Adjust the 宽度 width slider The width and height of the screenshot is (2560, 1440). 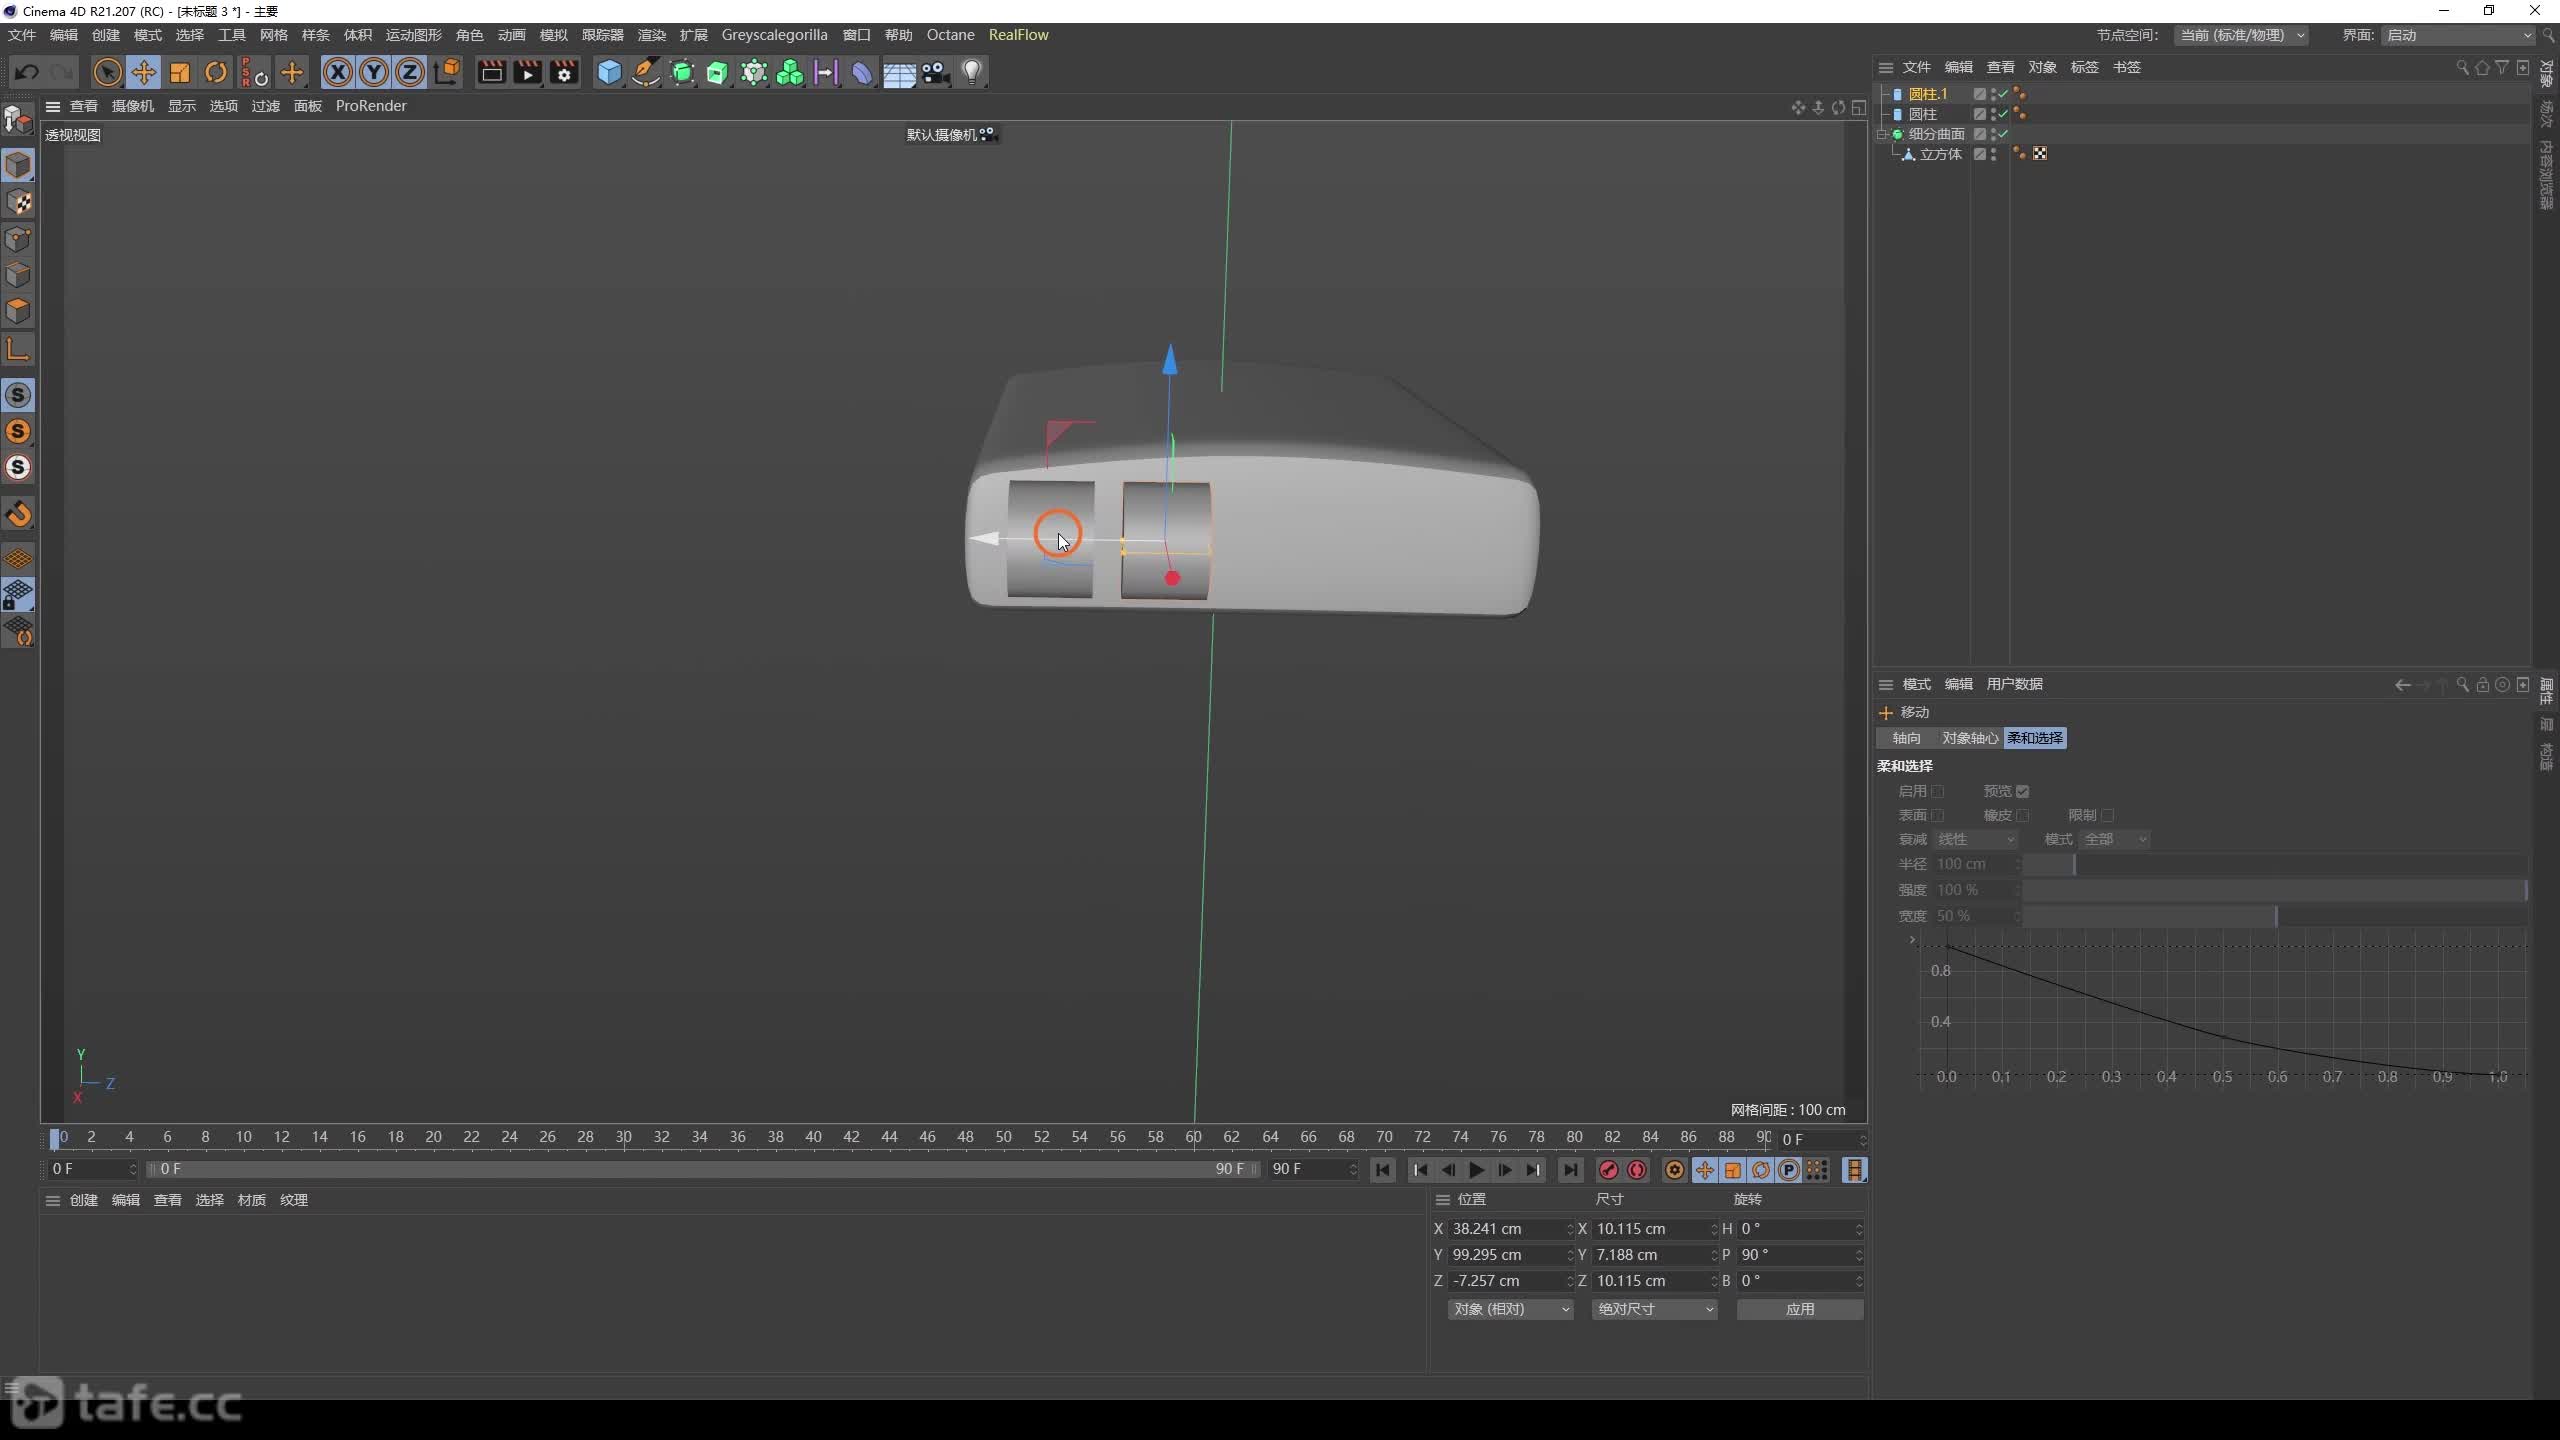pos(2275,916)
